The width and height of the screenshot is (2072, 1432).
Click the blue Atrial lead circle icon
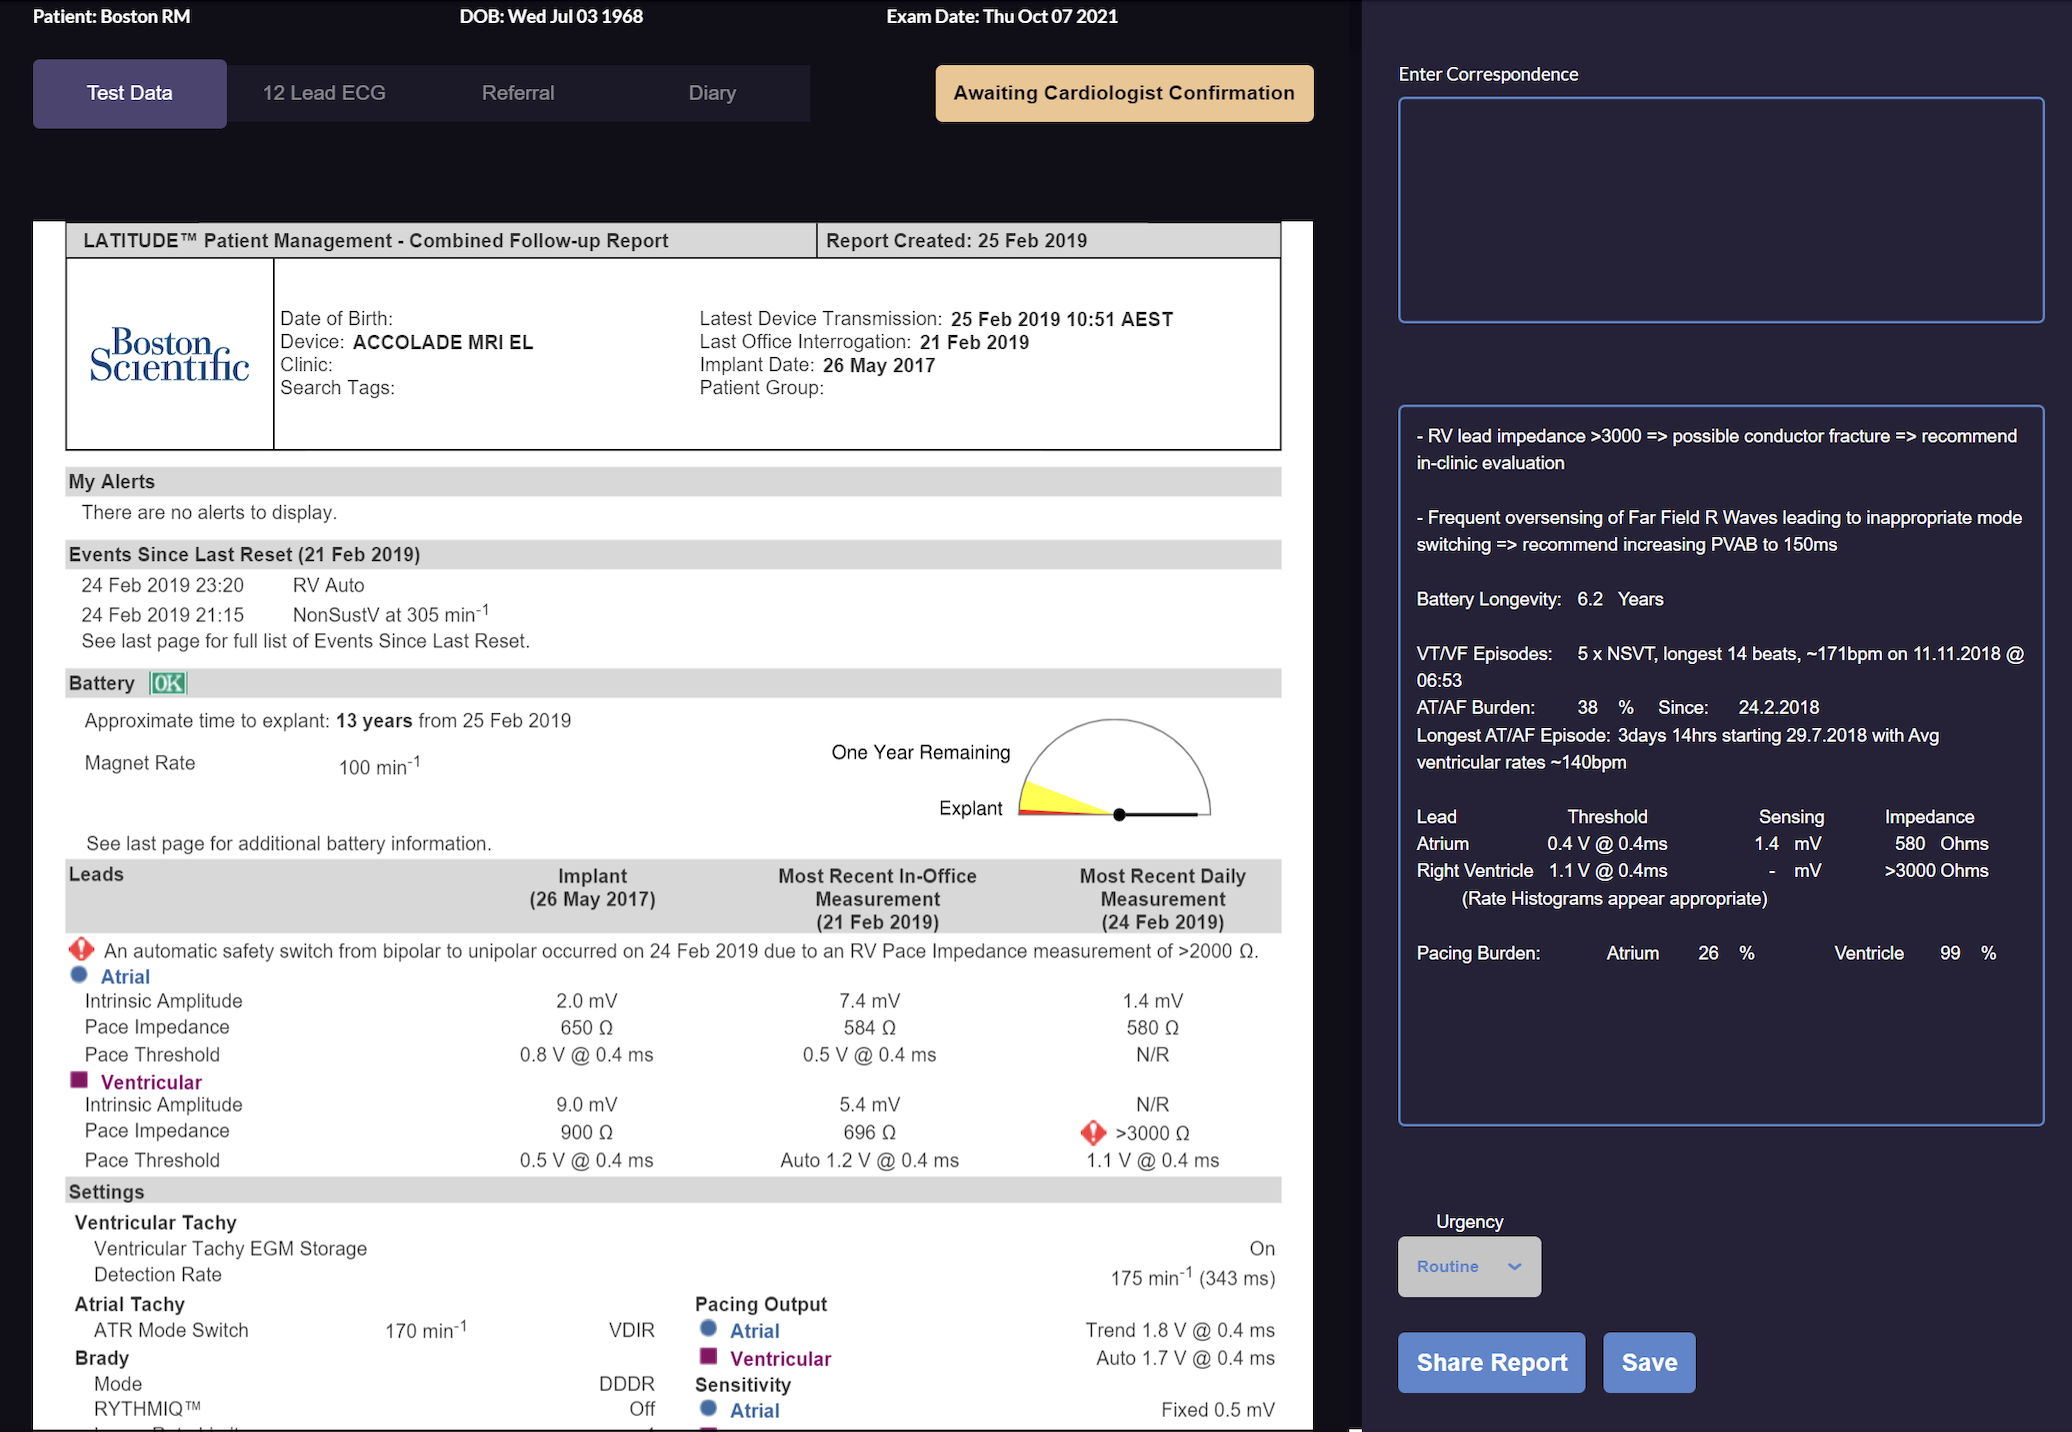pos(79,975)
